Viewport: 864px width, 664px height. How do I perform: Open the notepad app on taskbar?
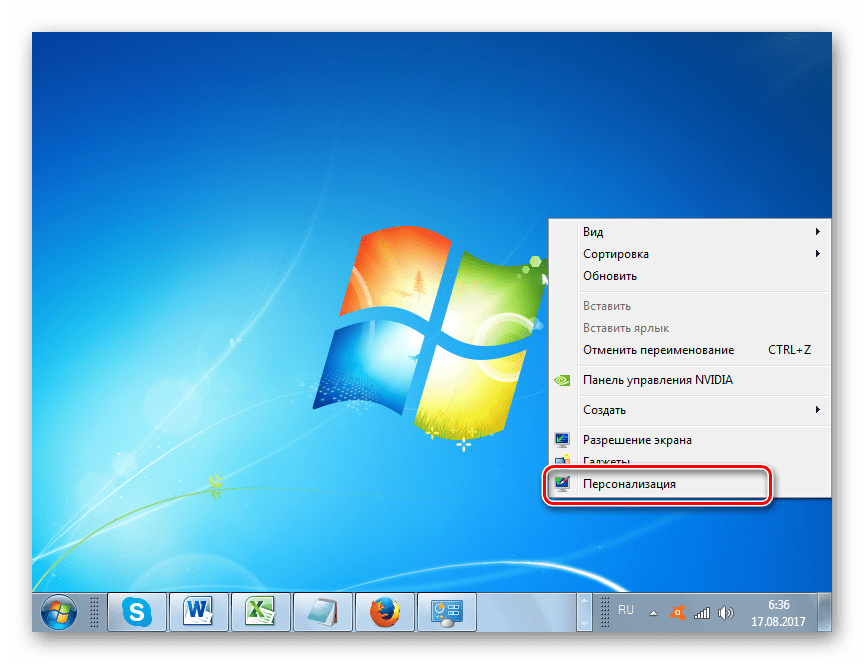(x=323, y=612)
